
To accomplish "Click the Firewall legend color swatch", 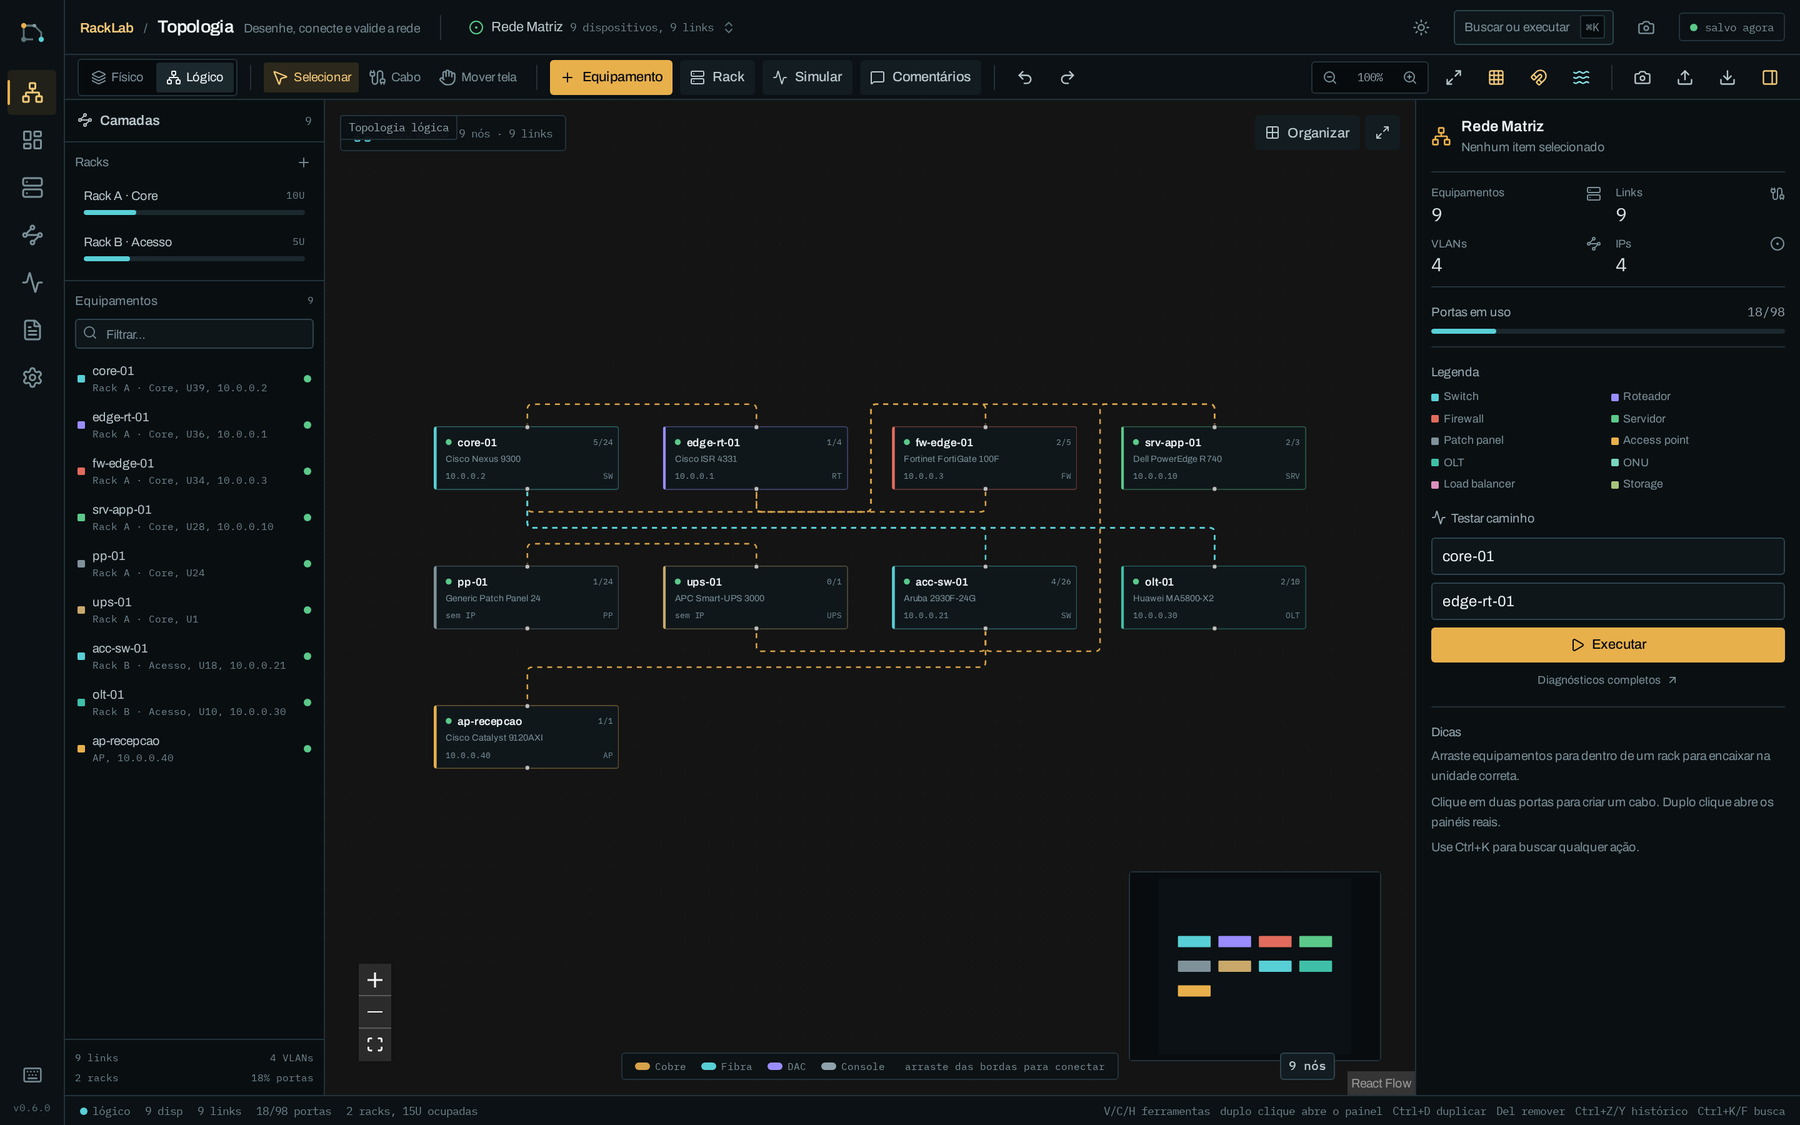I will click(x=1435, y=419).
